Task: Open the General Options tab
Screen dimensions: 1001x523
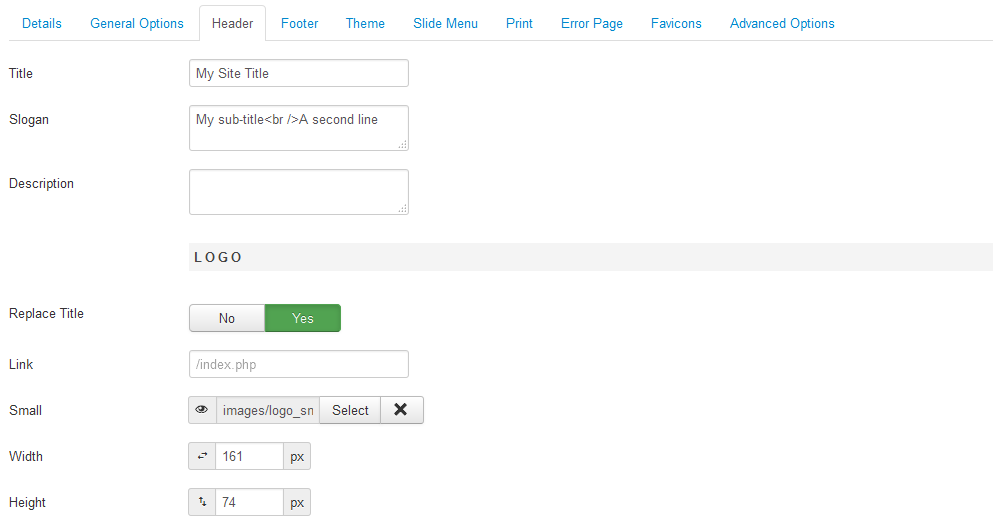Action: click(x=137, y=24)
